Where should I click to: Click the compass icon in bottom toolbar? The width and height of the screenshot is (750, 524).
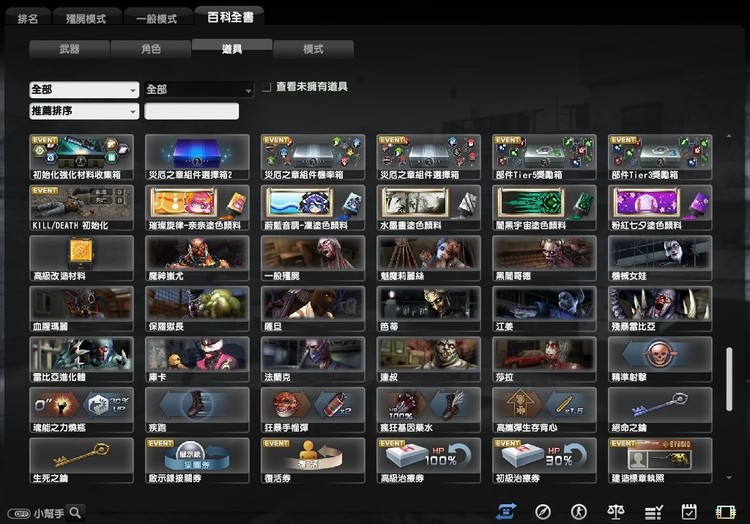pyautogui.click(x=543, y=511)
